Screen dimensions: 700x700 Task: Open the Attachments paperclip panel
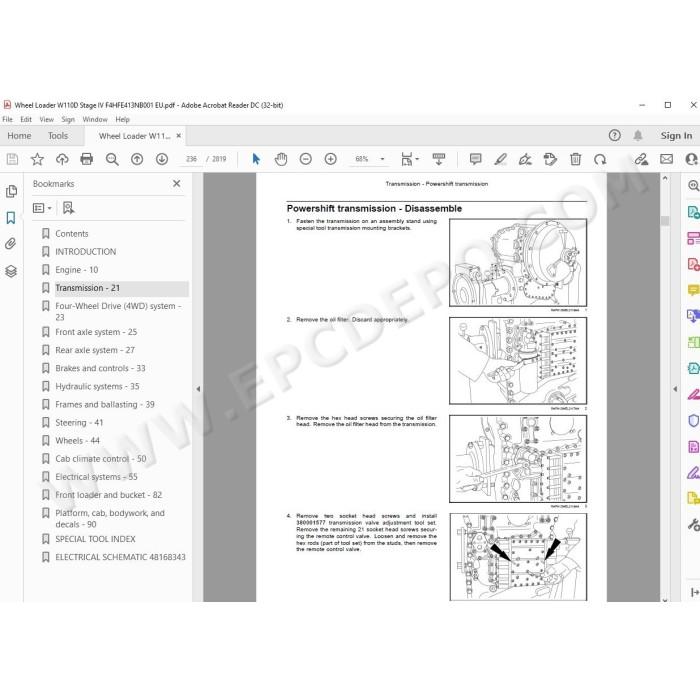[x=11, y=244]
